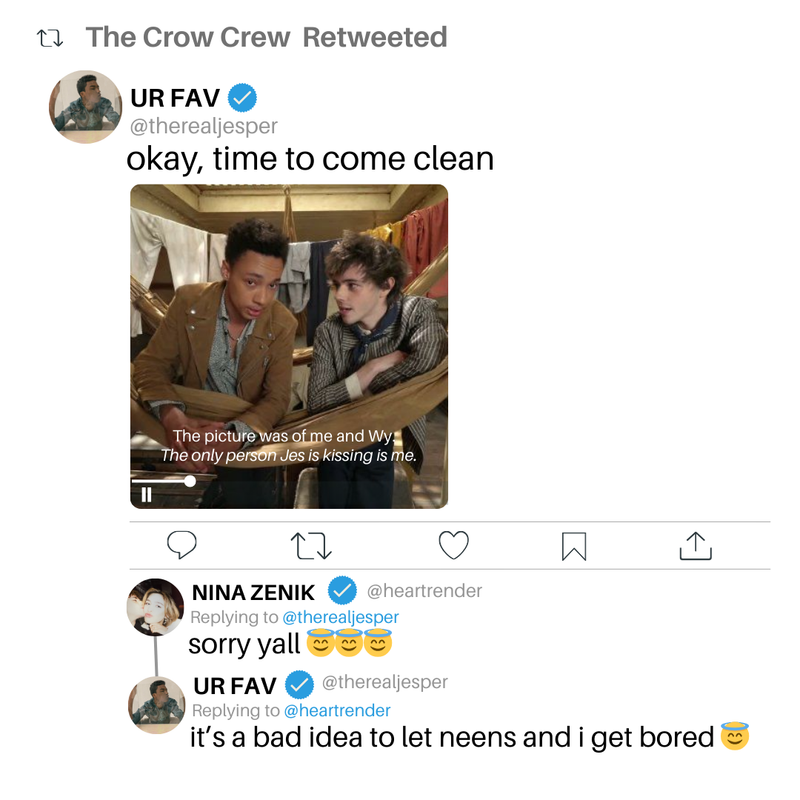Screen dimensions: 800x800
Task: Click the blue @therealjesper reply mention link
Action: pyautogui.click(x=340, y=617)
